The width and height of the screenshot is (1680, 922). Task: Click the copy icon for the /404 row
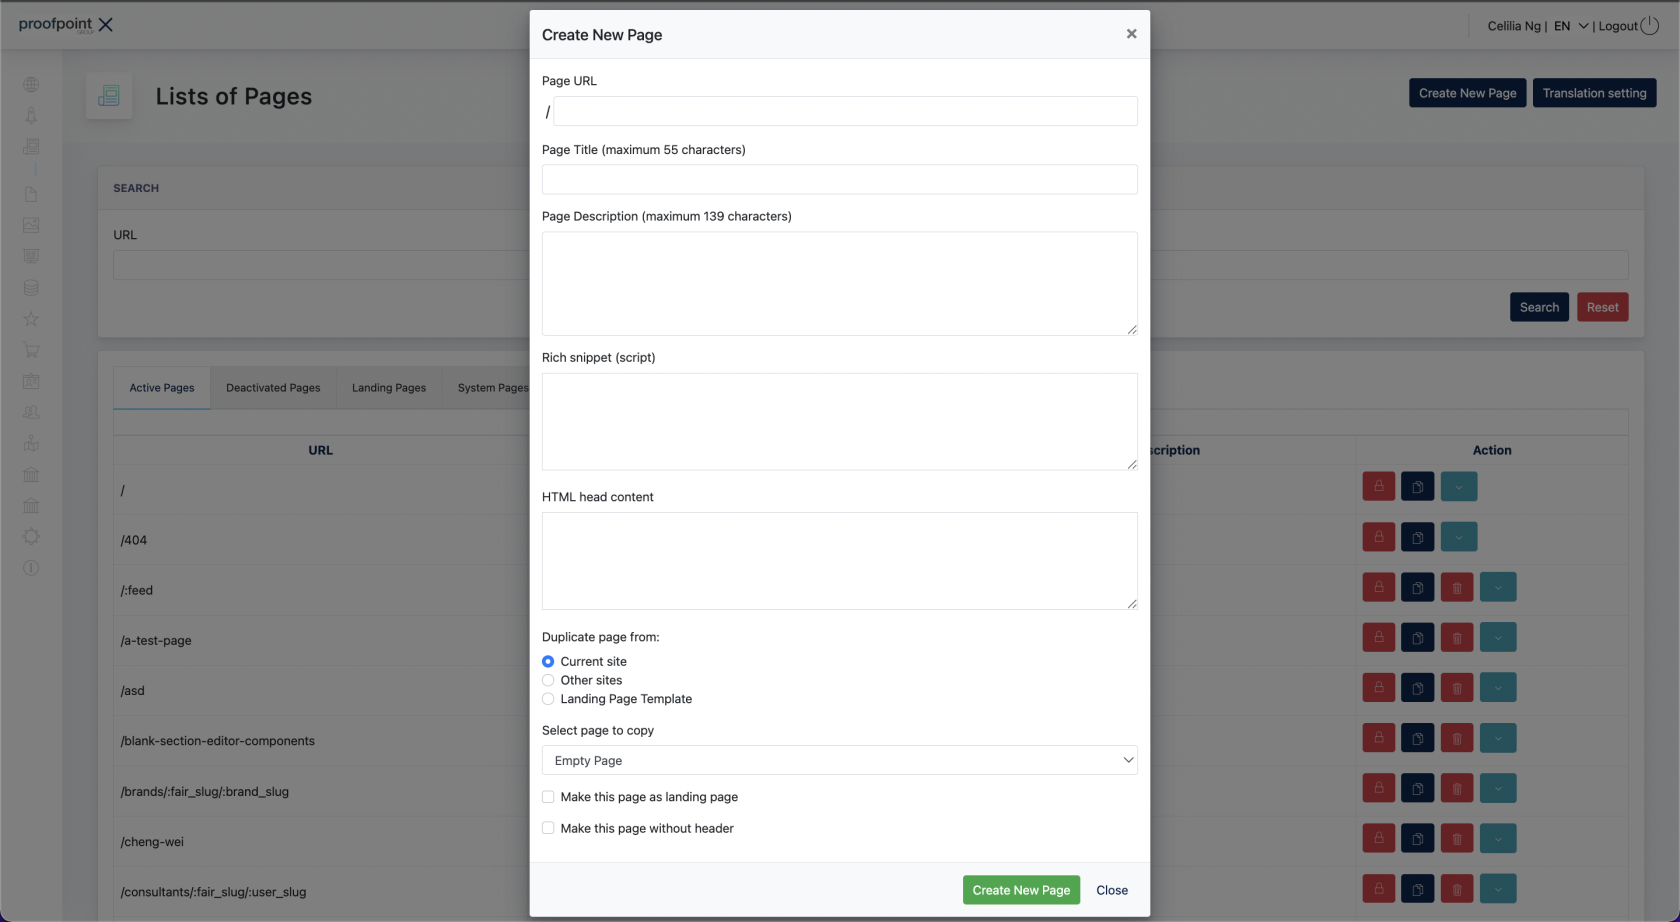pyautogui.click(x=1417, y=537)
